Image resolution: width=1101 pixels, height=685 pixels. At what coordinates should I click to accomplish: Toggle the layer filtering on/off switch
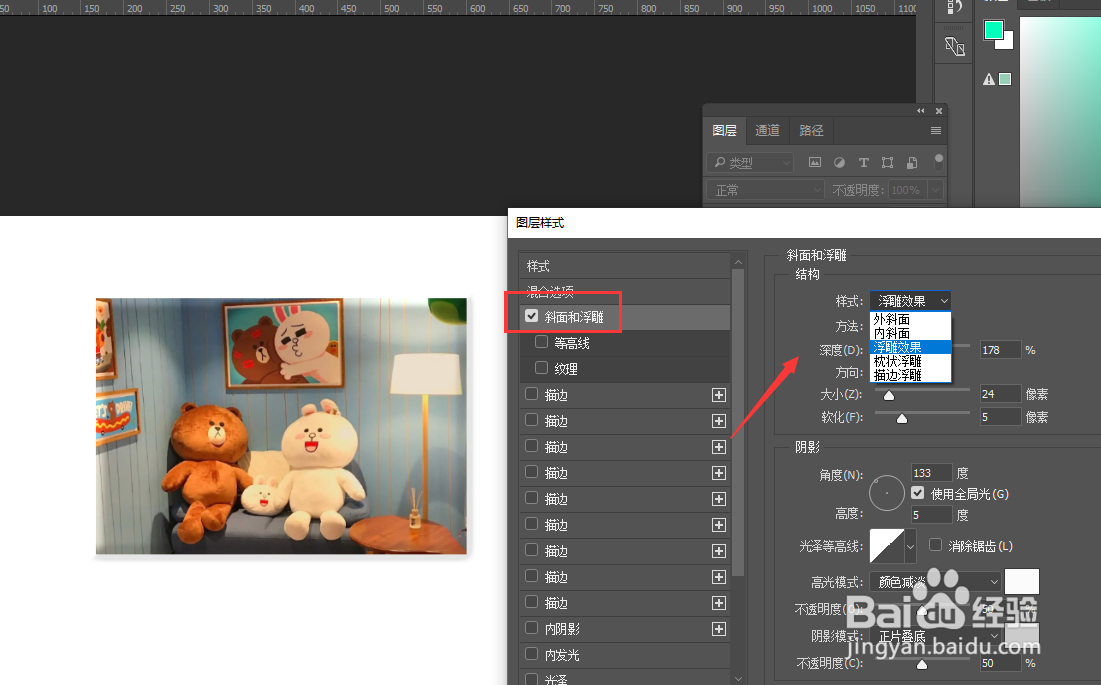click(939, 162)
